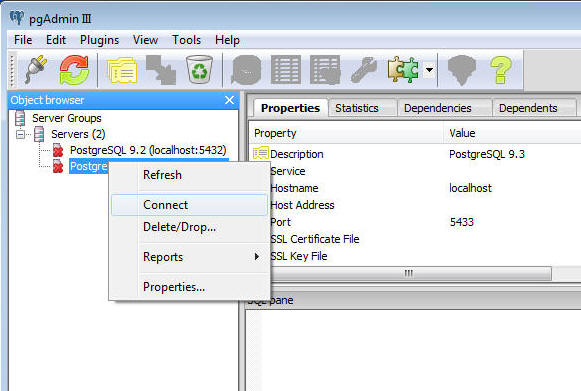Click the Description property icon
581x391 pixels.
(260, 153)
